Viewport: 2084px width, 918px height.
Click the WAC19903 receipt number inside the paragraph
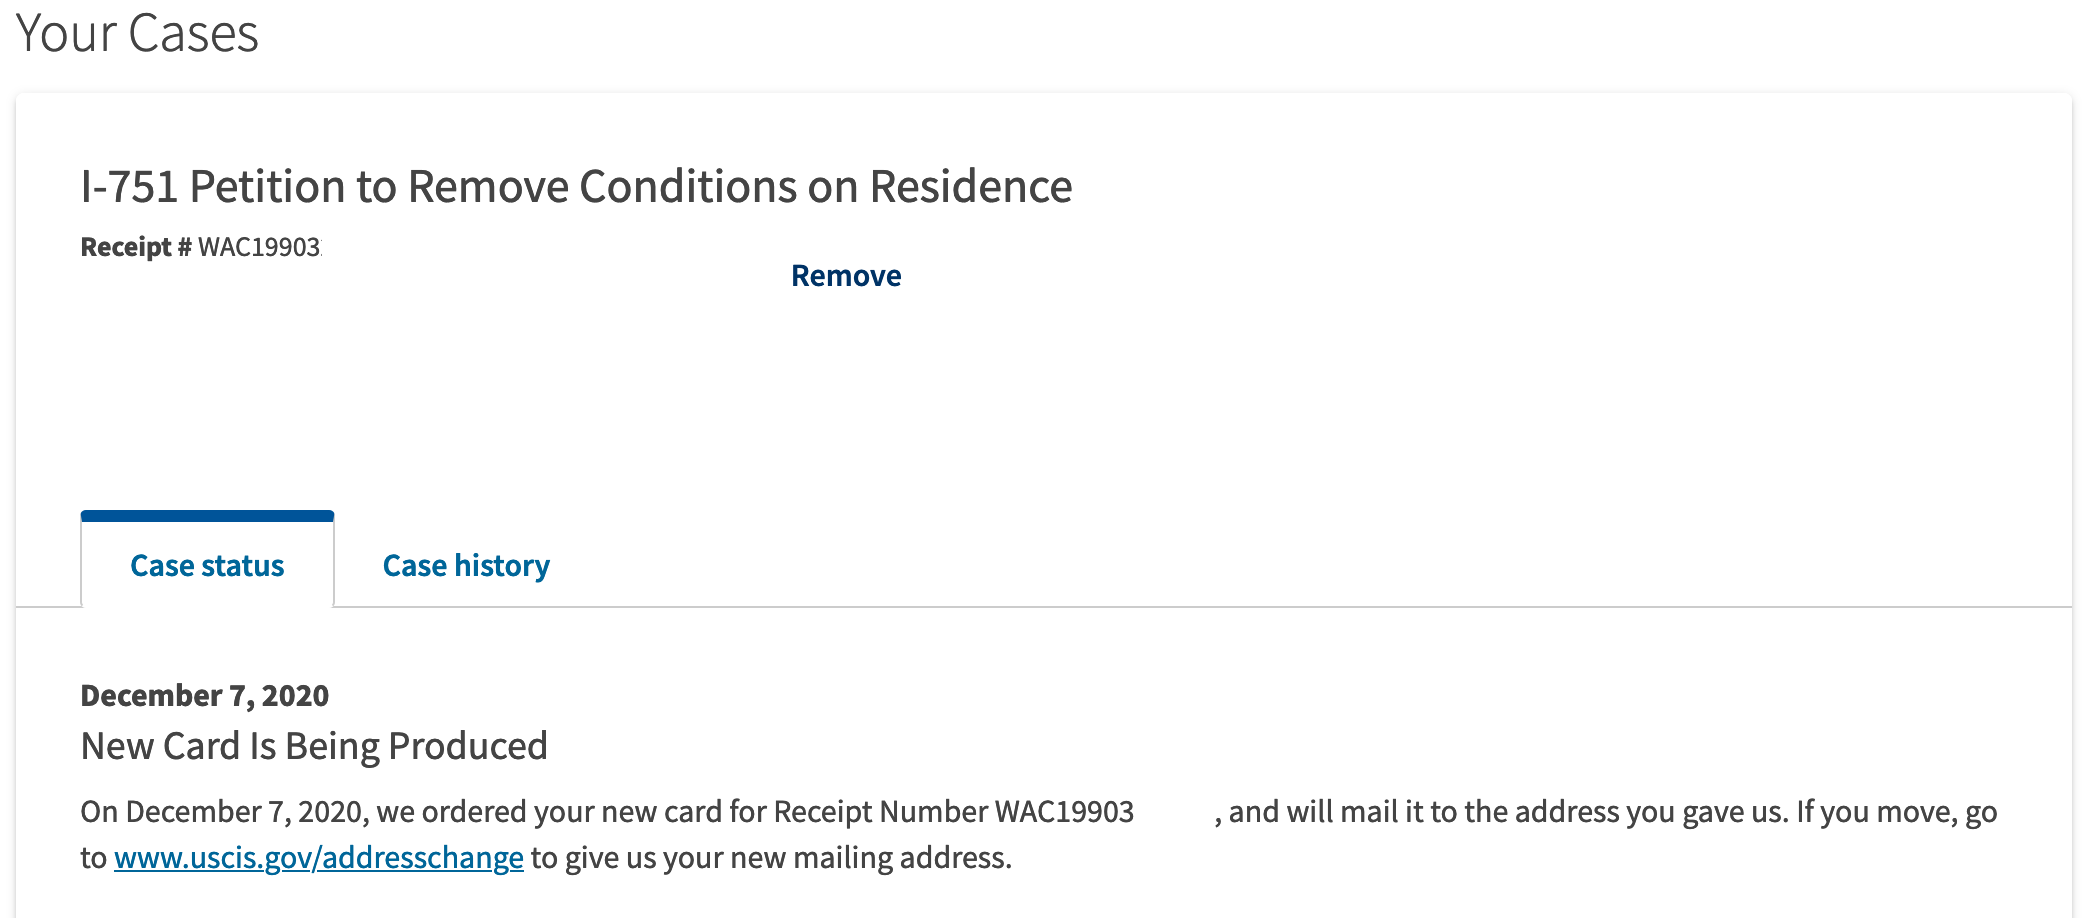[1064, 812]
